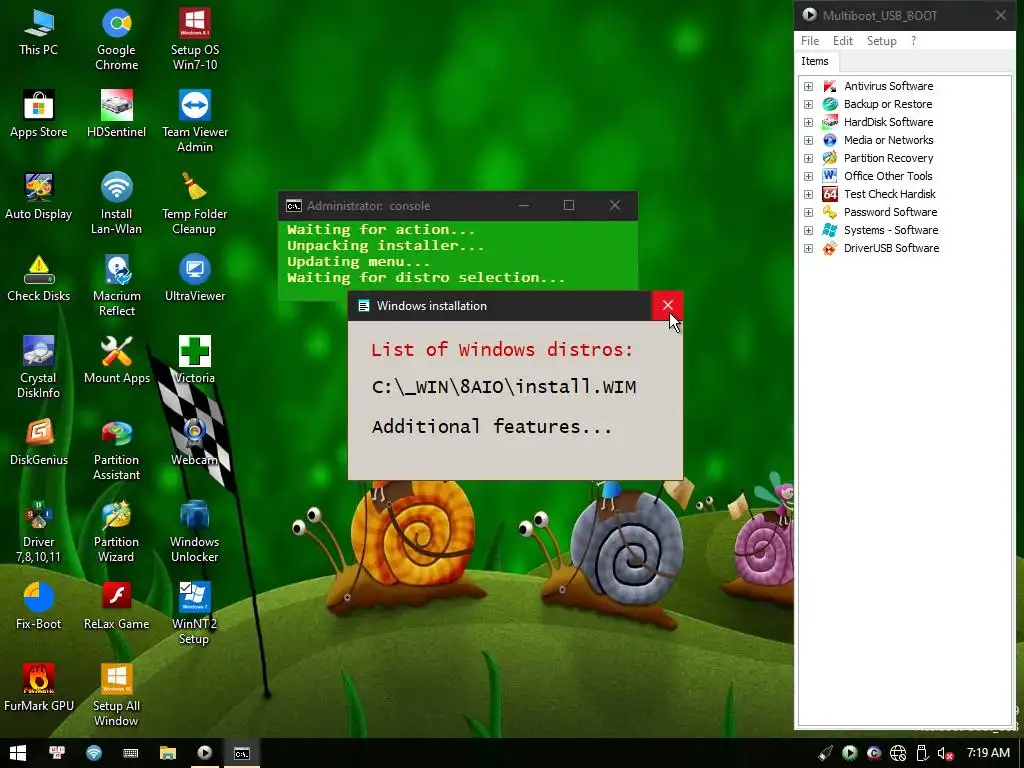
Task: Expand the Antivirus Software tree node
Action: [808, 86]
